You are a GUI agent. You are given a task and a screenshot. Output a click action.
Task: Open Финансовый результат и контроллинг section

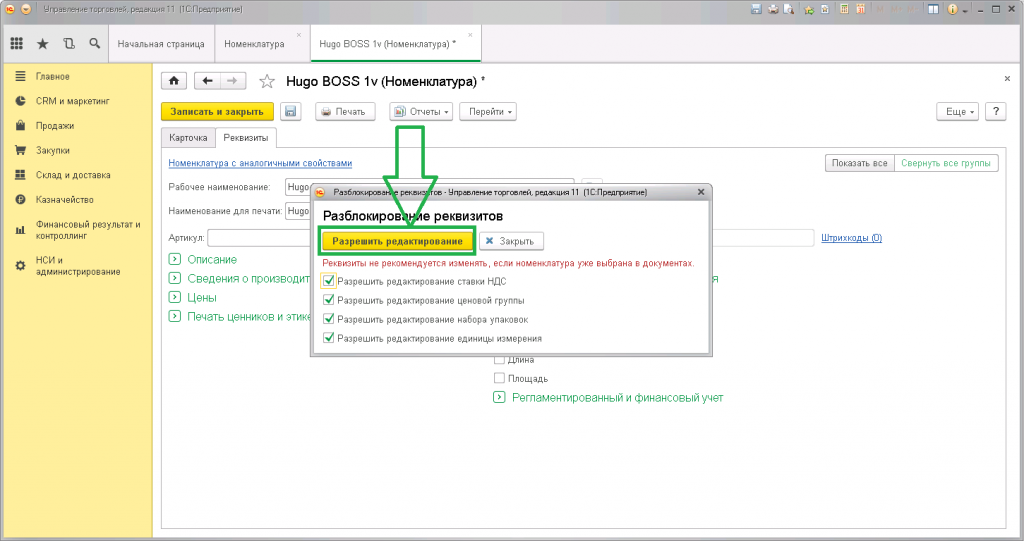(x=88, y=230)
